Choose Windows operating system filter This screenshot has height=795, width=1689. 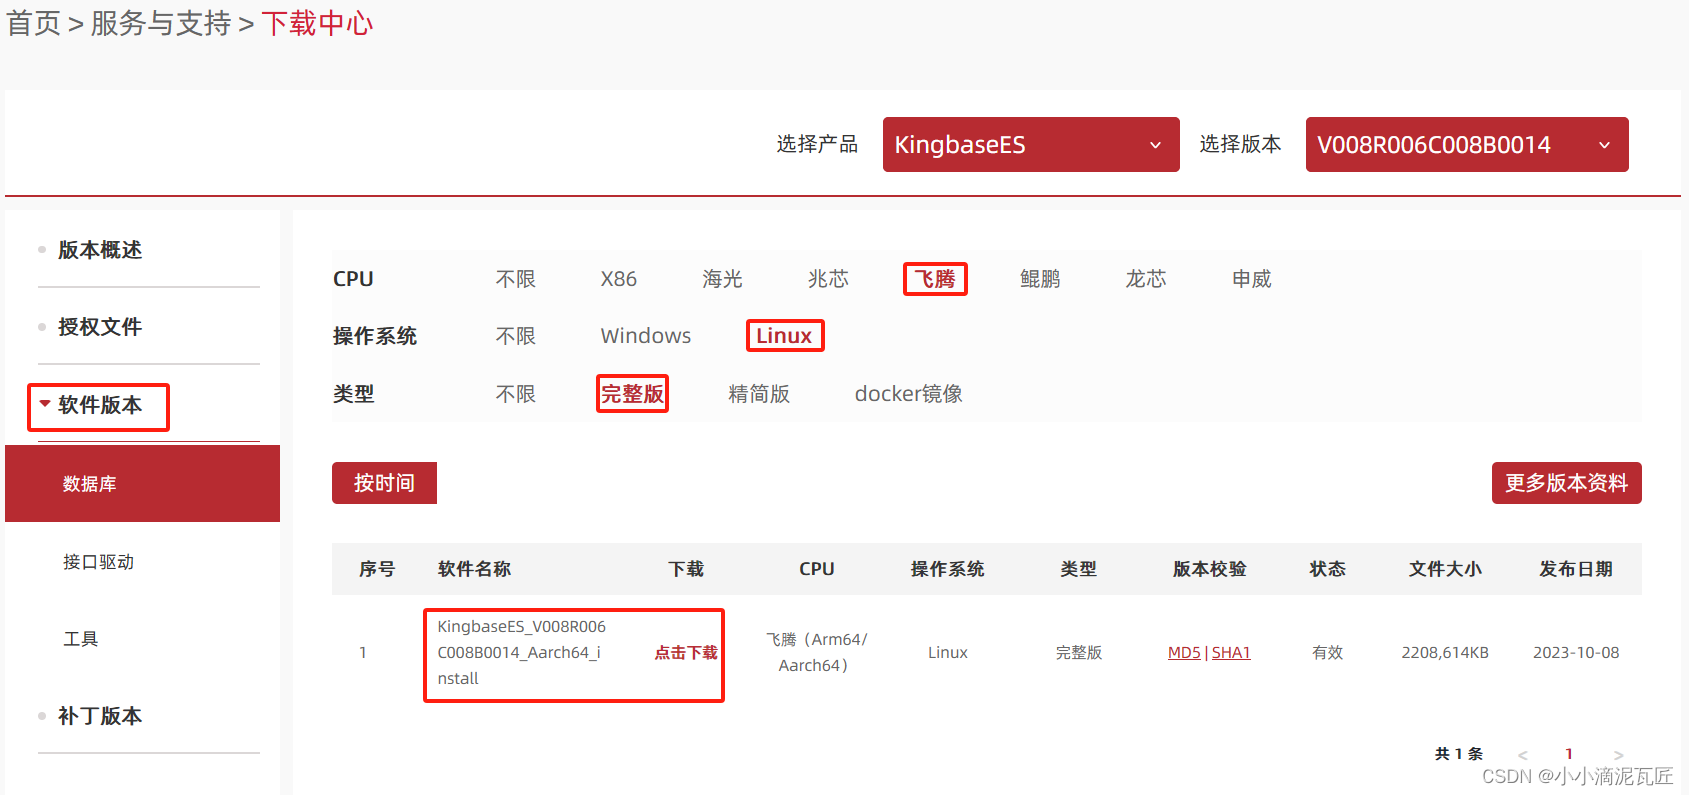tap(646, 336)
